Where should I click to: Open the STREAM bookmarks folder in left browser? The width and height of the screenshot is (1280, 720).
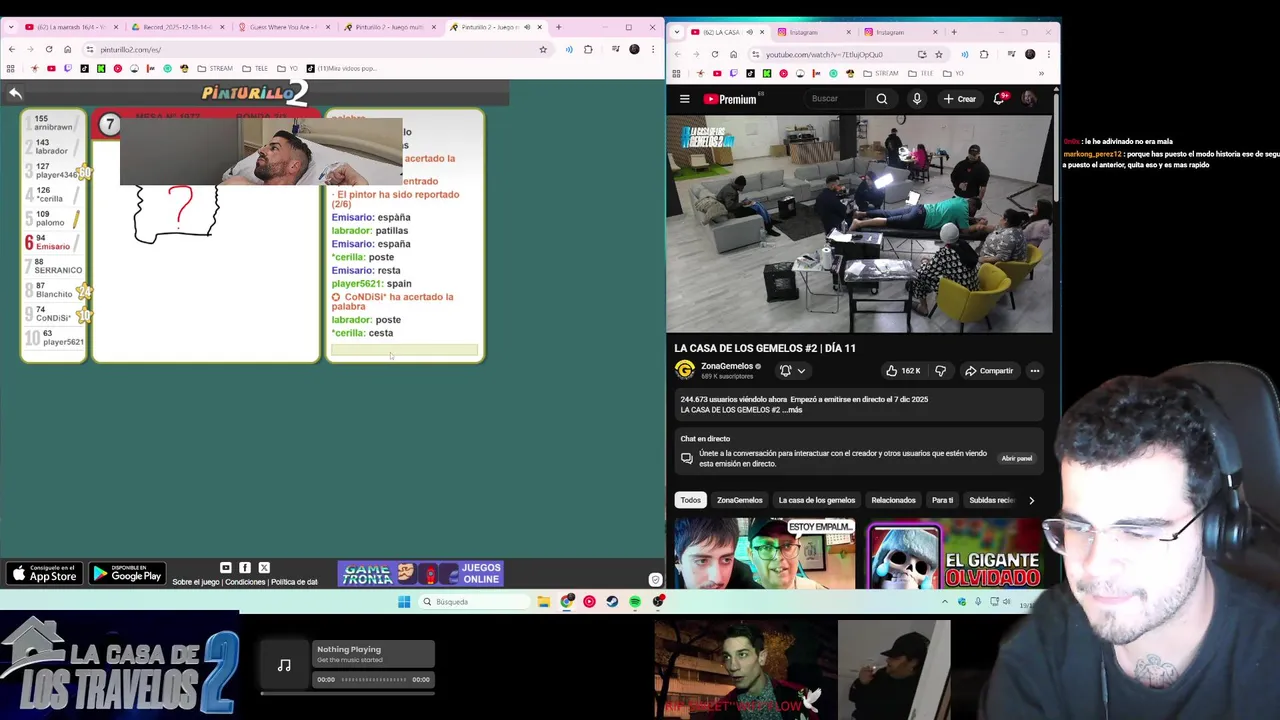tap(215, 69)
